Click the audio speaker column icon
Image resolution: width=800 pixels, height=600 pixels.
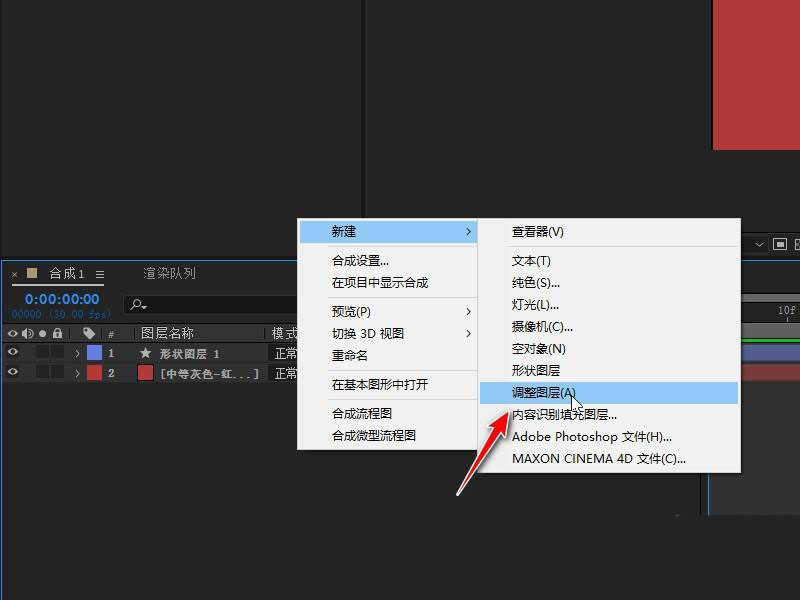coord(26,334)
